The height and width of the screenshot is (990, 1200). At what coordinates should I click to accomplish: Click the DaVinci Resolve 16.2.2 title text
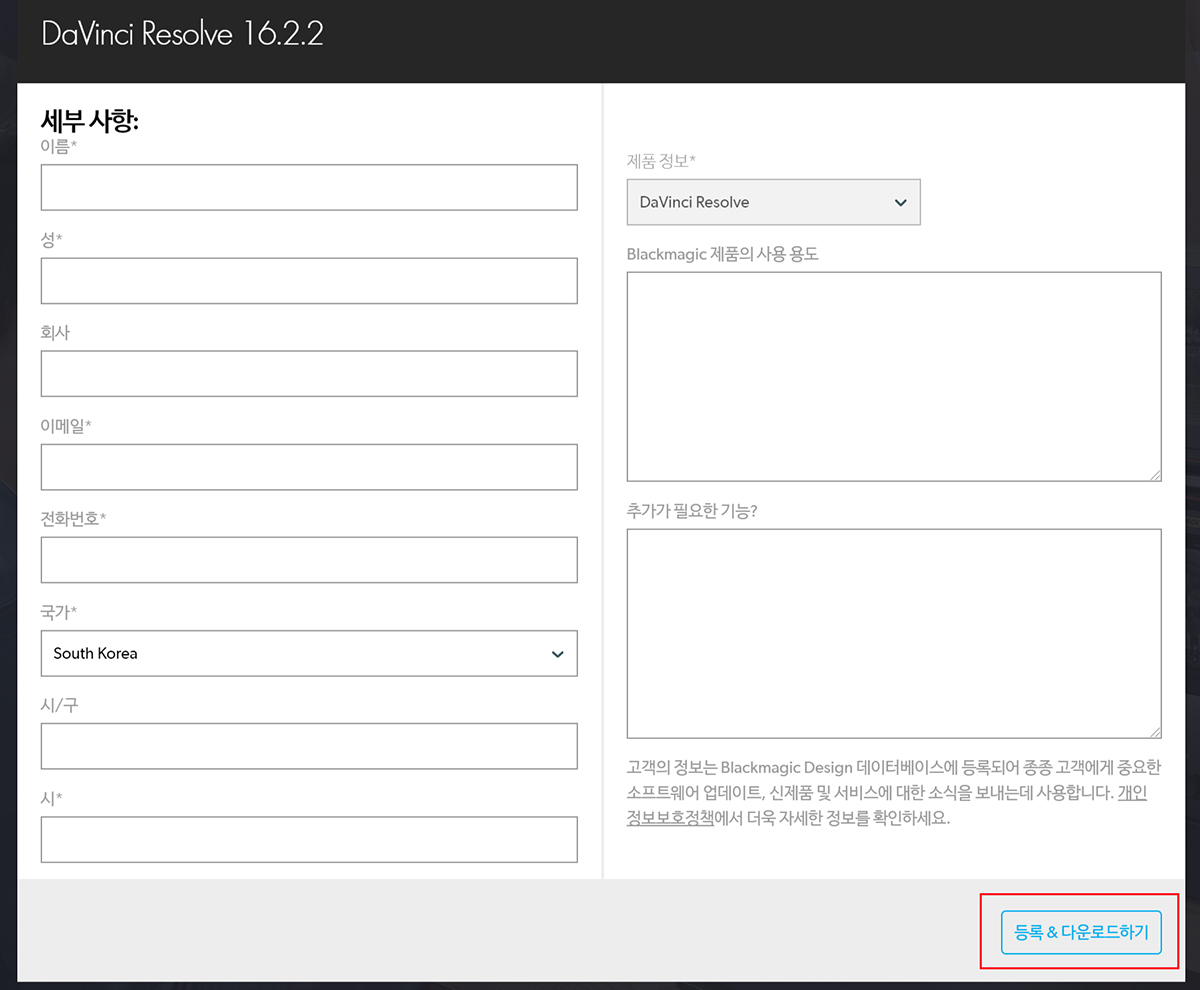click(182, 34)
